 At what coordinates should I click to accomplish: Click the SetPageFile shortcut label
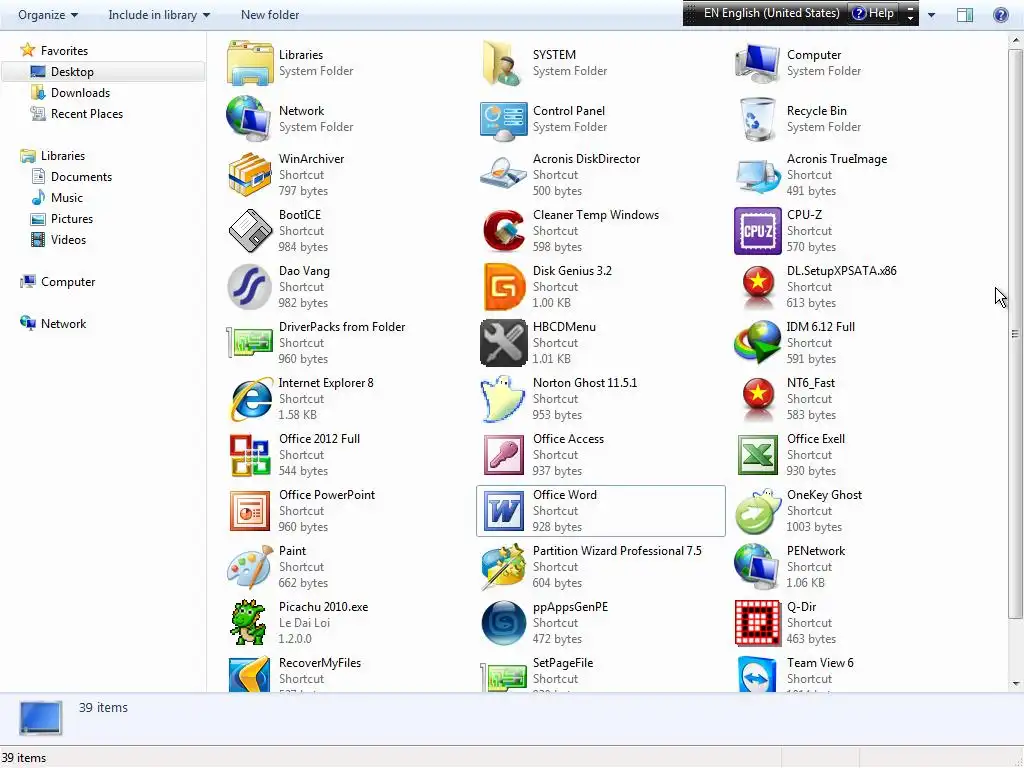click(563, 663)
